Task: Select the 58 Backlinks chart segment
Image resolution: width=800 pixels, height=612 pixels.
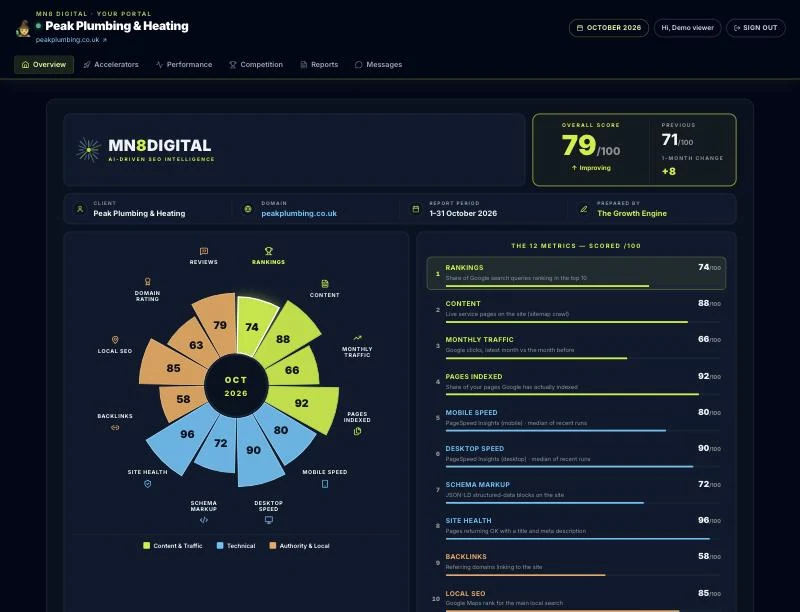Action: coord(183,401)
